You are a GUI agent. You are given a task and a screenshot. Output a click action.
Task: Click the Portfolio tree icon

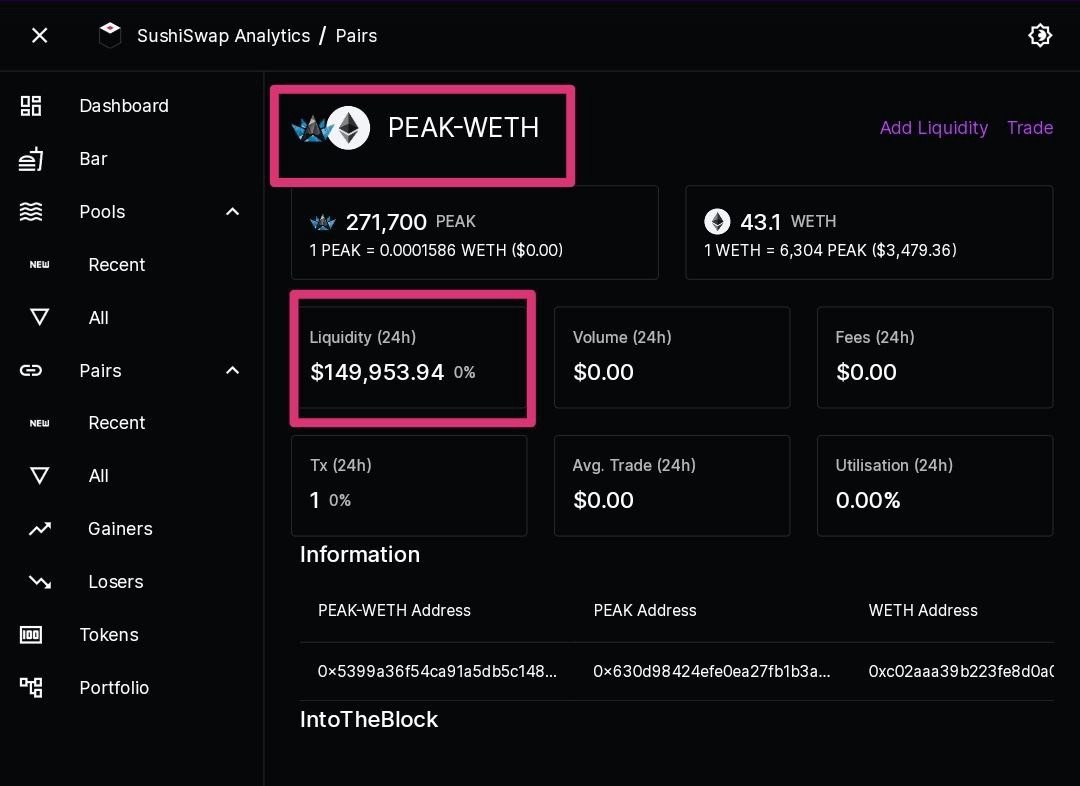31,687
